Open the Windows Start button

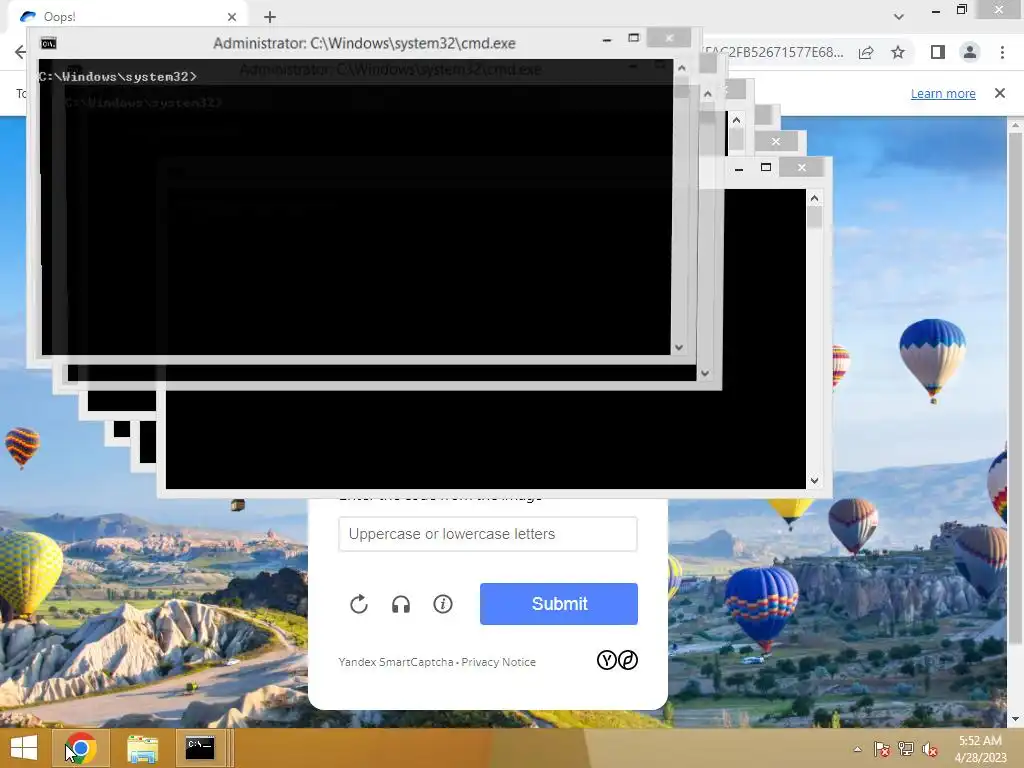point(24,748)
